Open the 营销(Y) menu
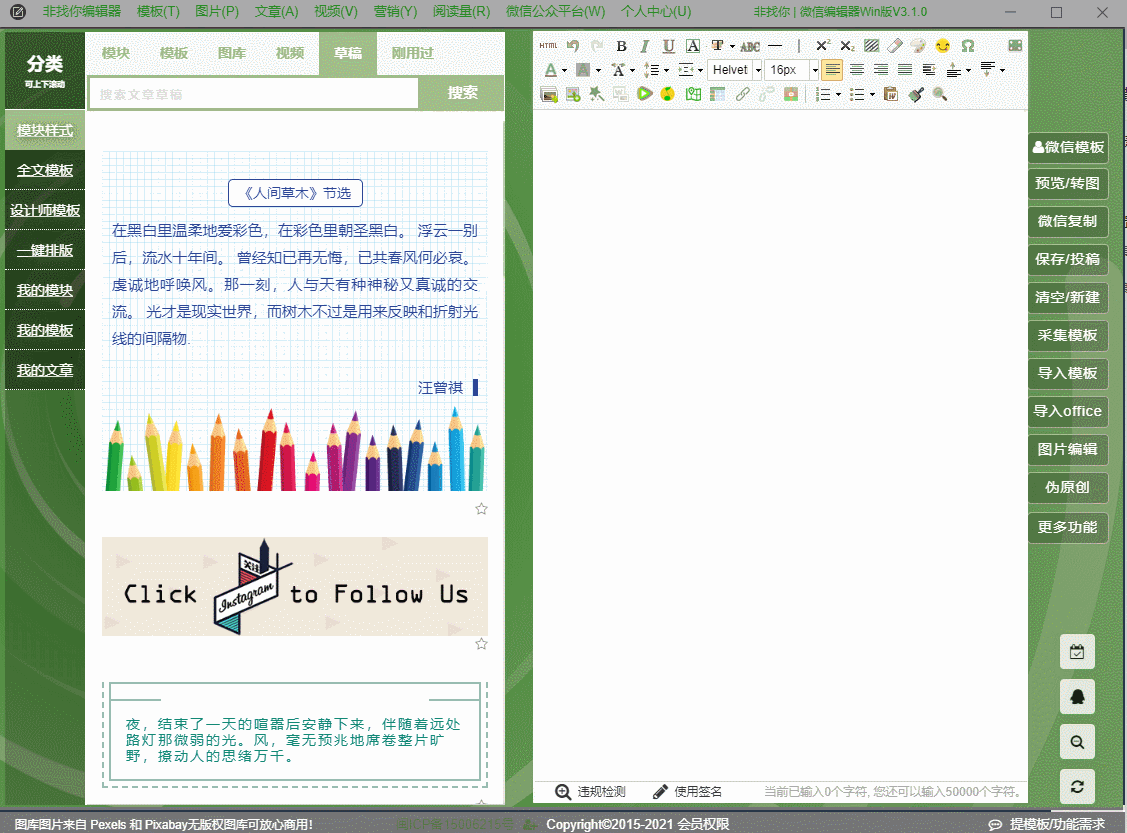Image resolution: width=1127 pixels, height=833 pixels. point(395,11)
